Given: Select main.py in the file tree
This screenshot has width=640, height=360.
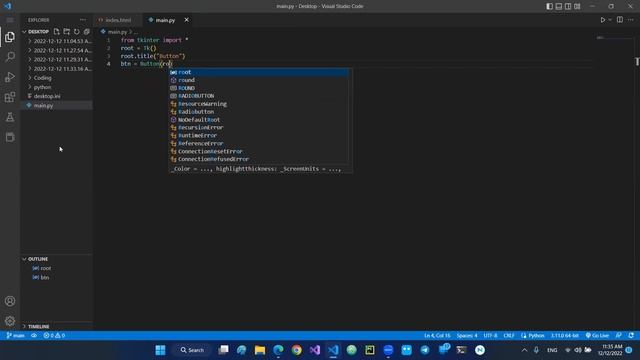Looking at the screenshot, I should coord(57,106).
